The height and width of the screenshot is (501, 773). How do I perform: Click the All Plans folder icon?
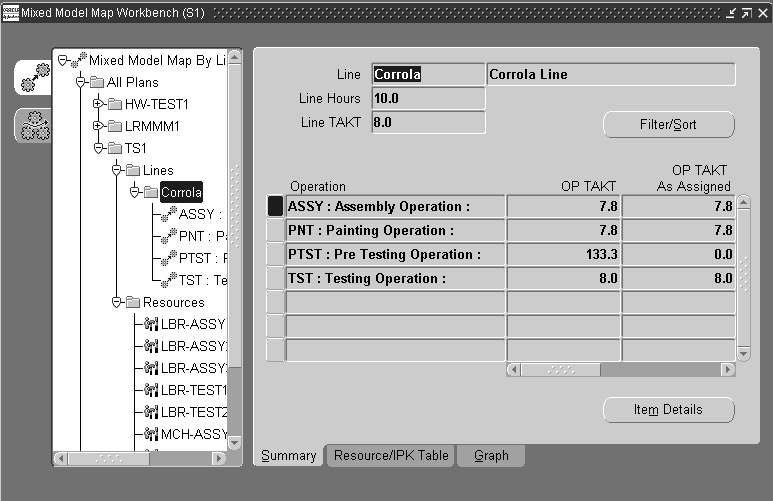point(97,82)
